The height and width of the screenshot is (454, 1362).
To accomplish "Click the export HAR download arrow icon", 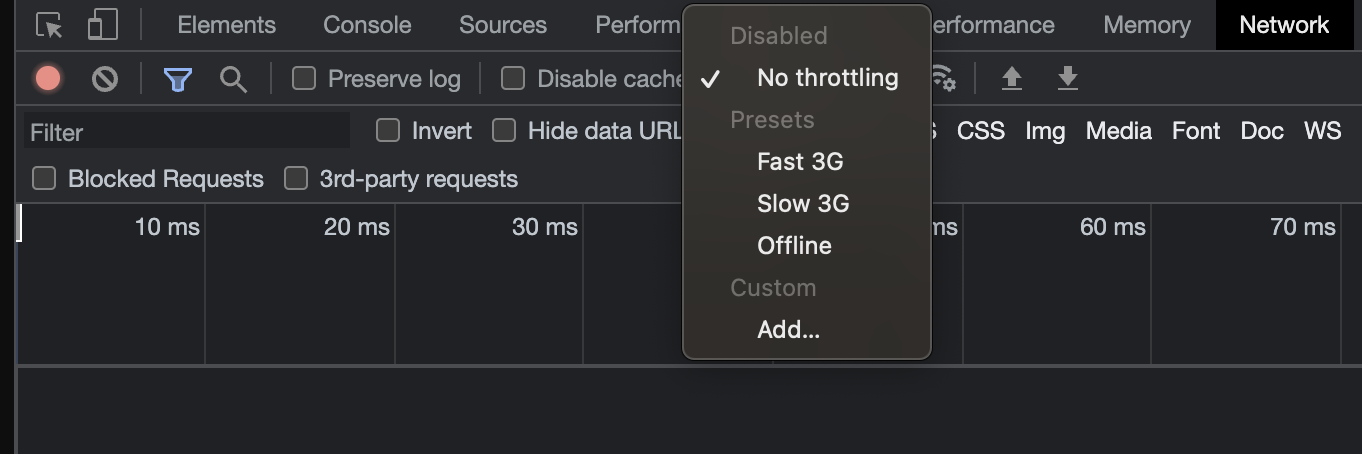I will 1068,78.
